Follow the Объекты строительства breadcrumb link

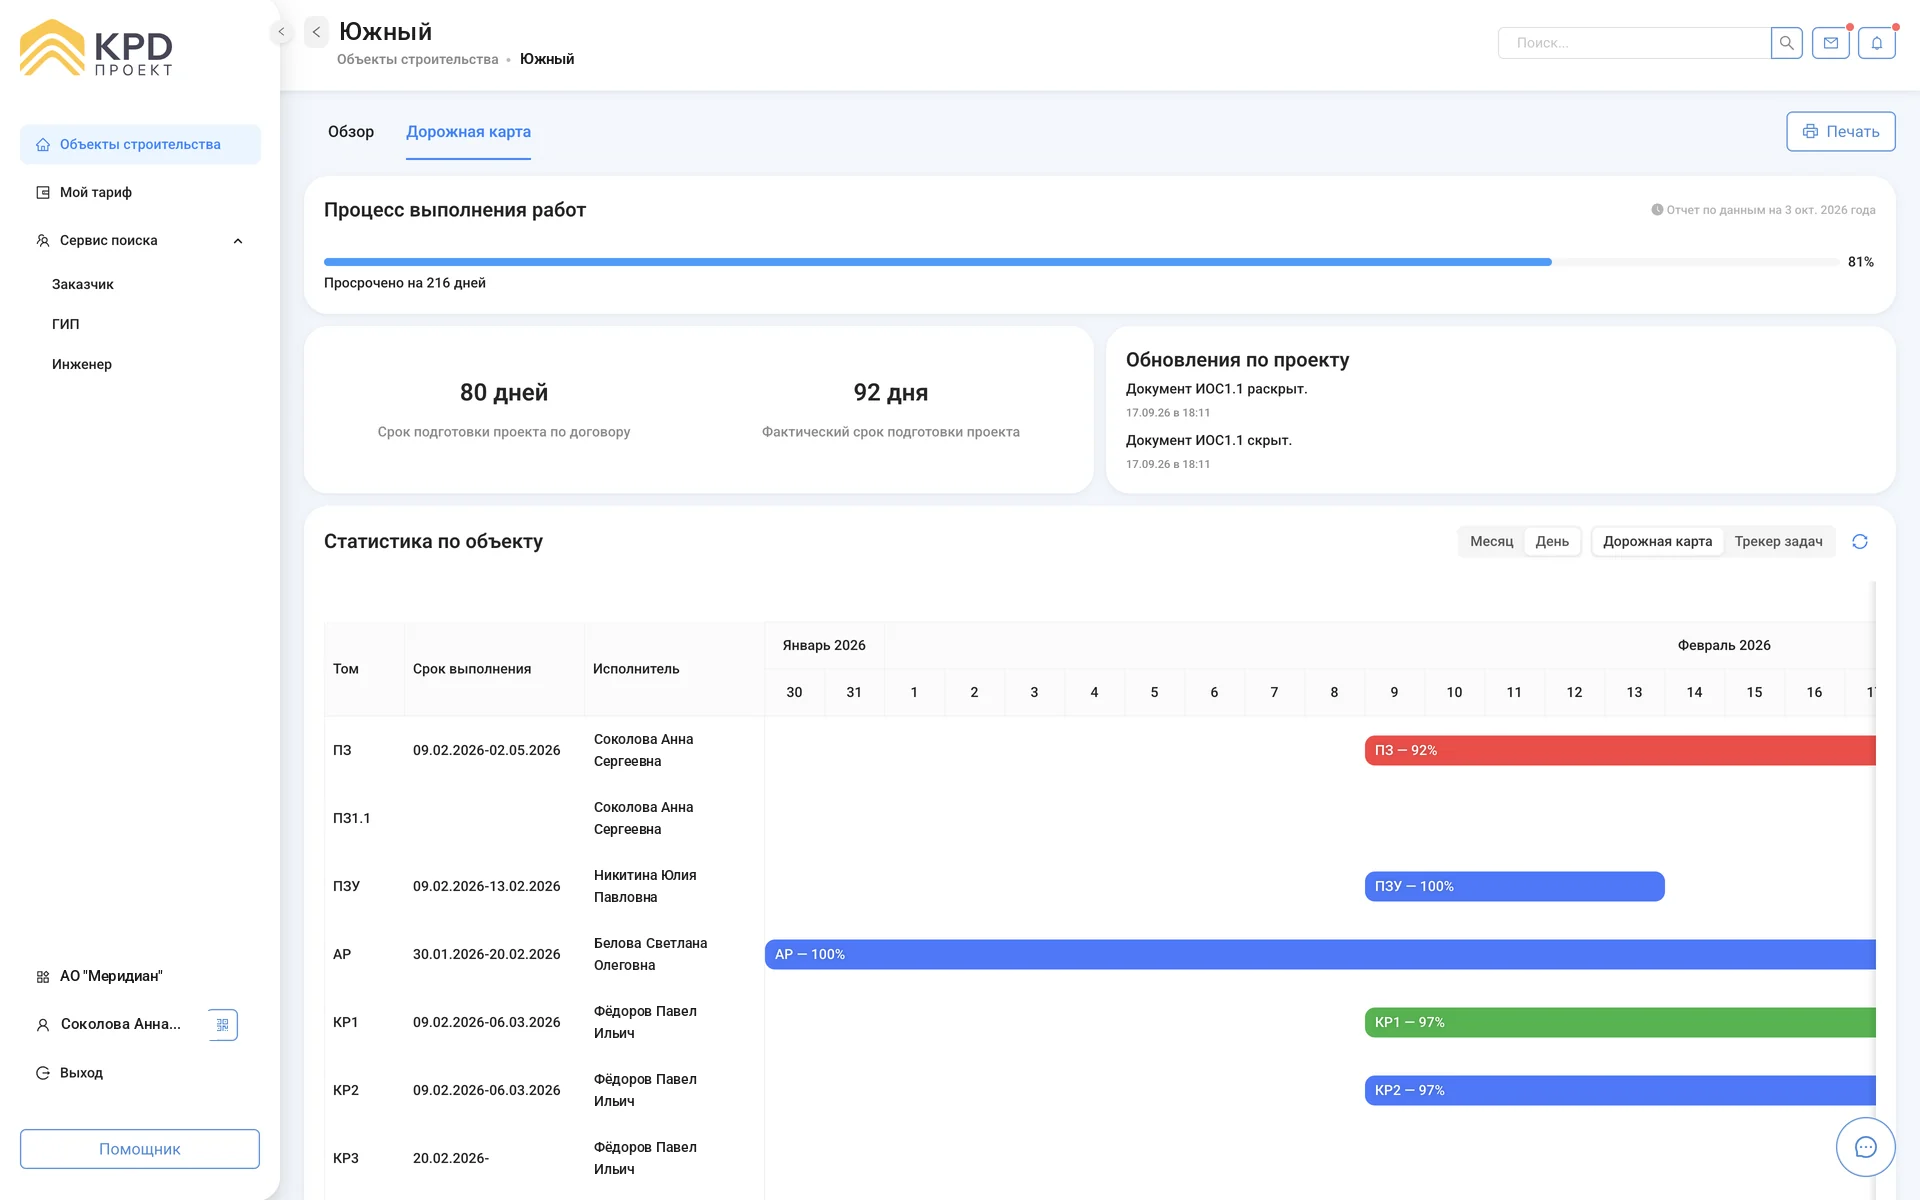click(x=417, y=60)
